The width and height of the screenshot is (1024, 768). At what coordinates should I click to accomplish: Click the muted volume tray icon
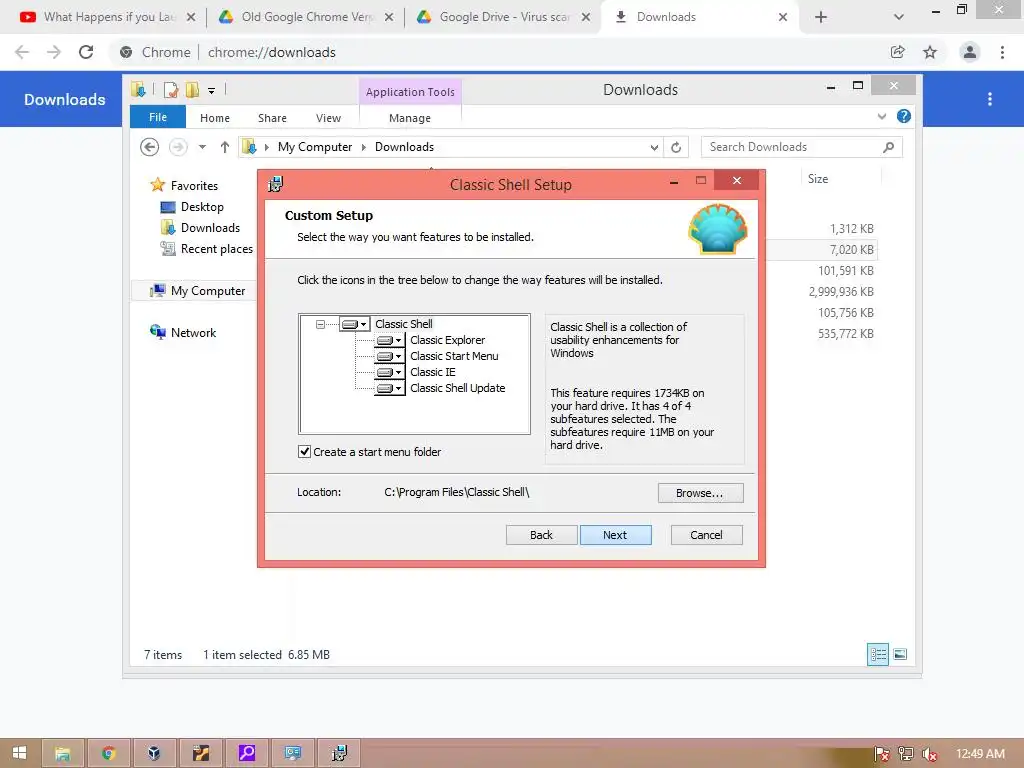pyautogui.click(x=929, y=754)
